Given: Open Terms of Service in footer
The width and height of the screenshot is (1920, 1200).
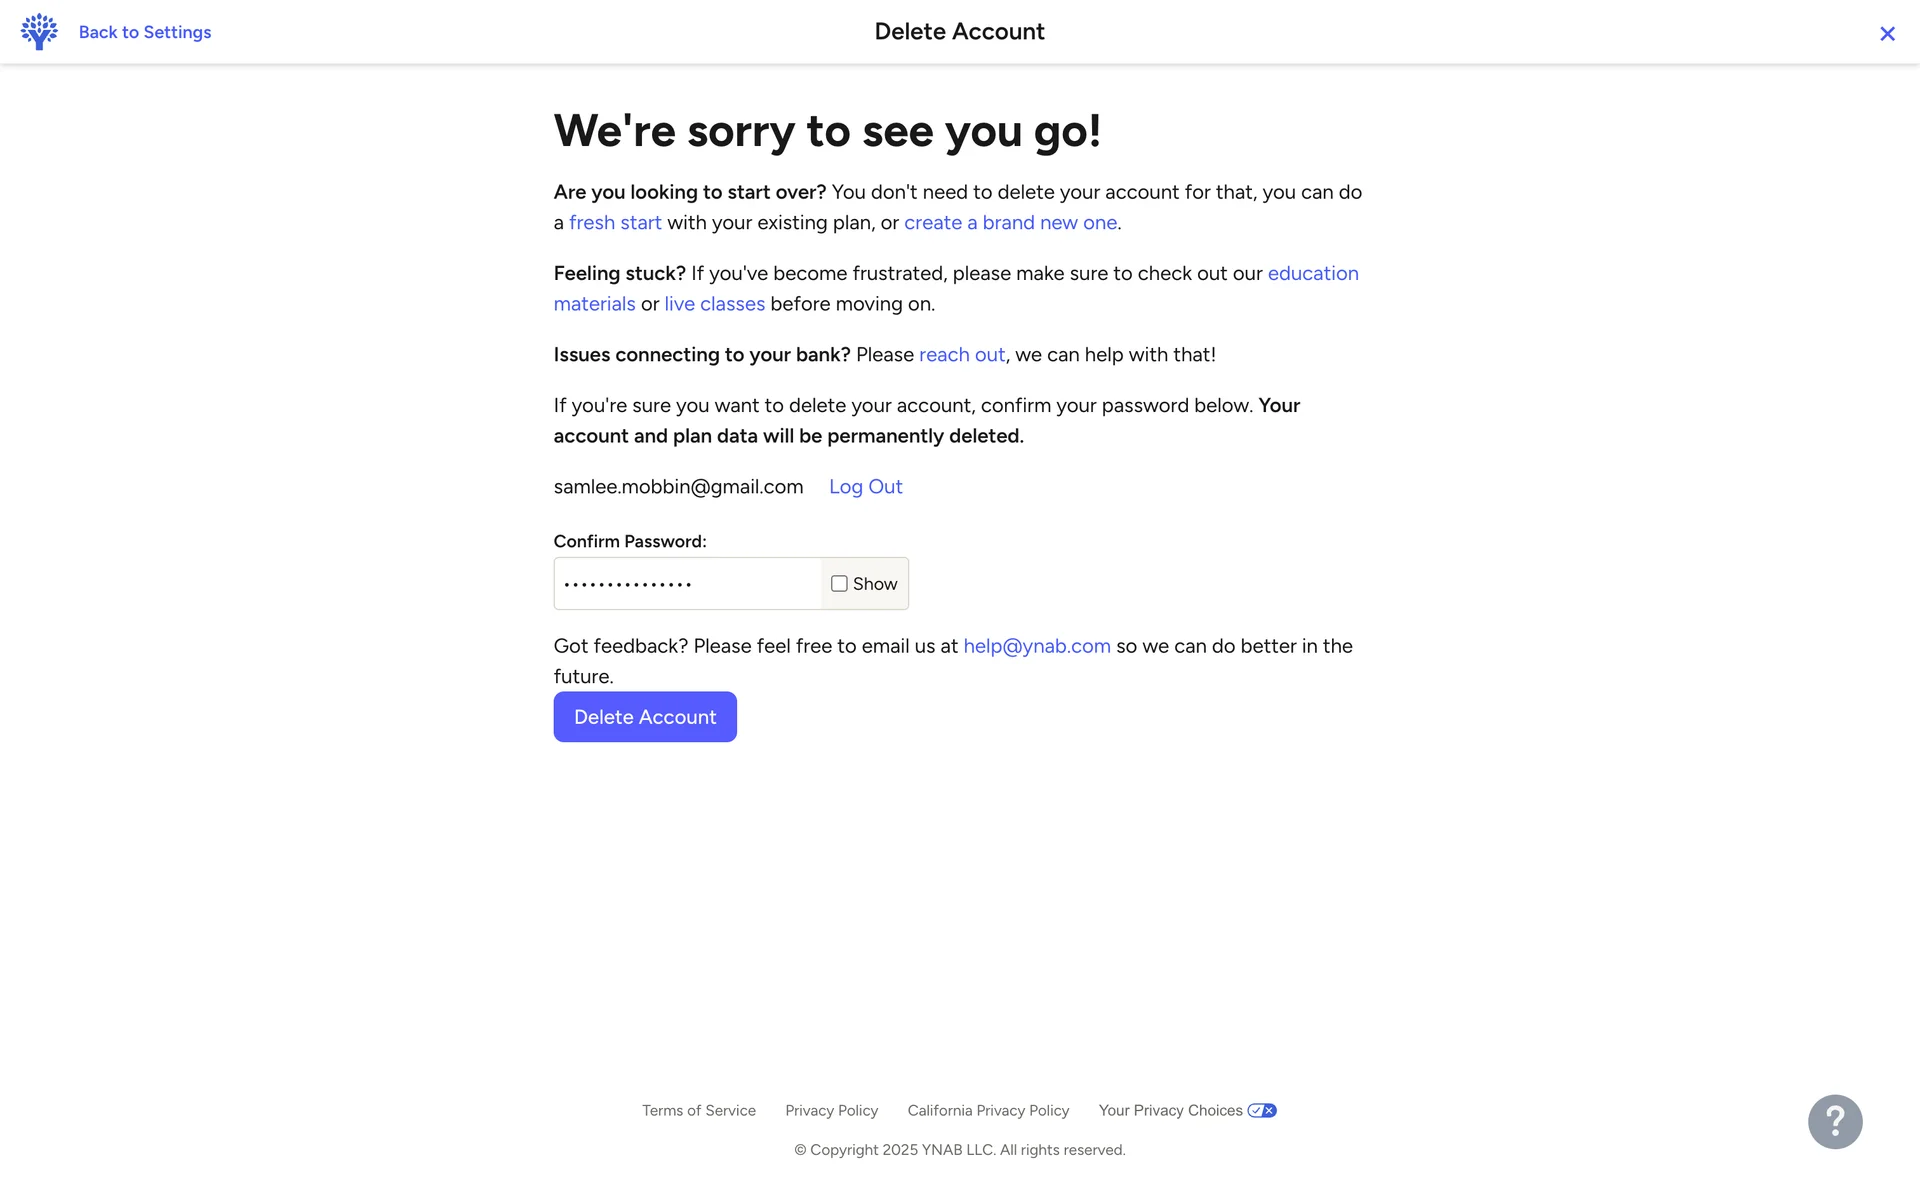Looking at the screenshot, I should 698,1110.
